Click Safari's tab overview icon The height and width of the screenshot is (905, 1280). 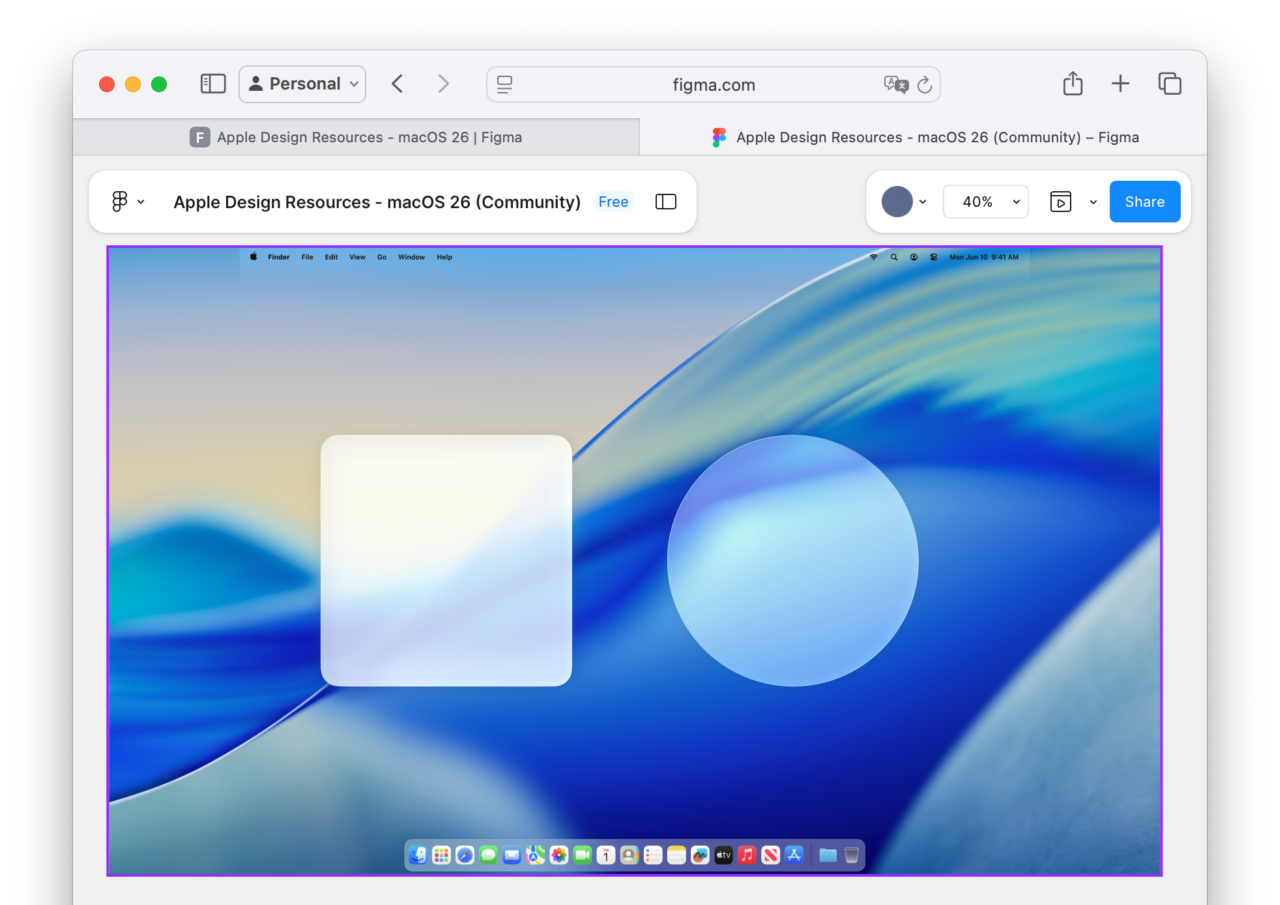(1169, 84)
